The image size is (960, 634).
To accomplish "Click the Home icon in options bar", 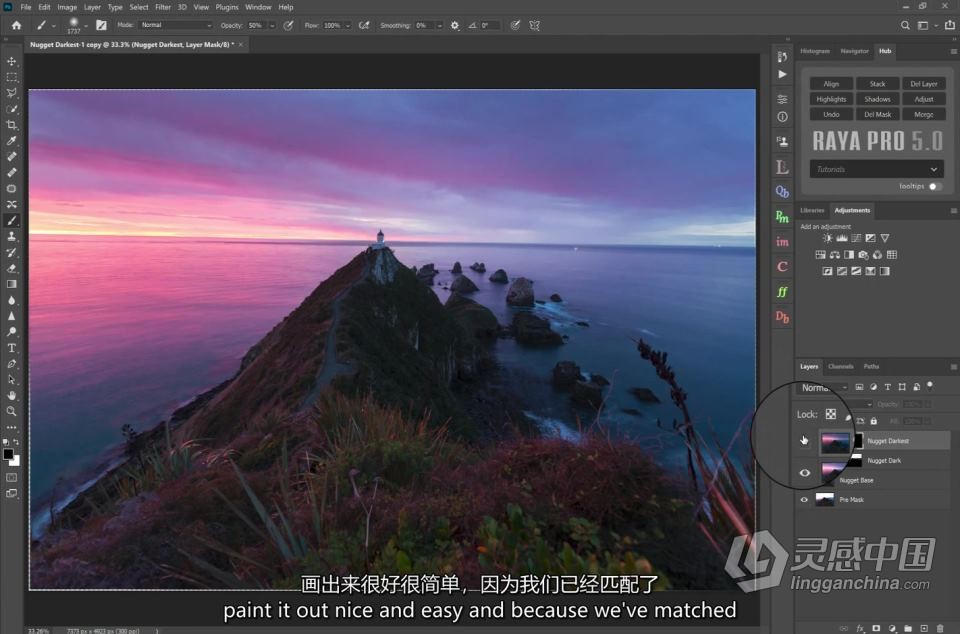I will pos(17,26).
